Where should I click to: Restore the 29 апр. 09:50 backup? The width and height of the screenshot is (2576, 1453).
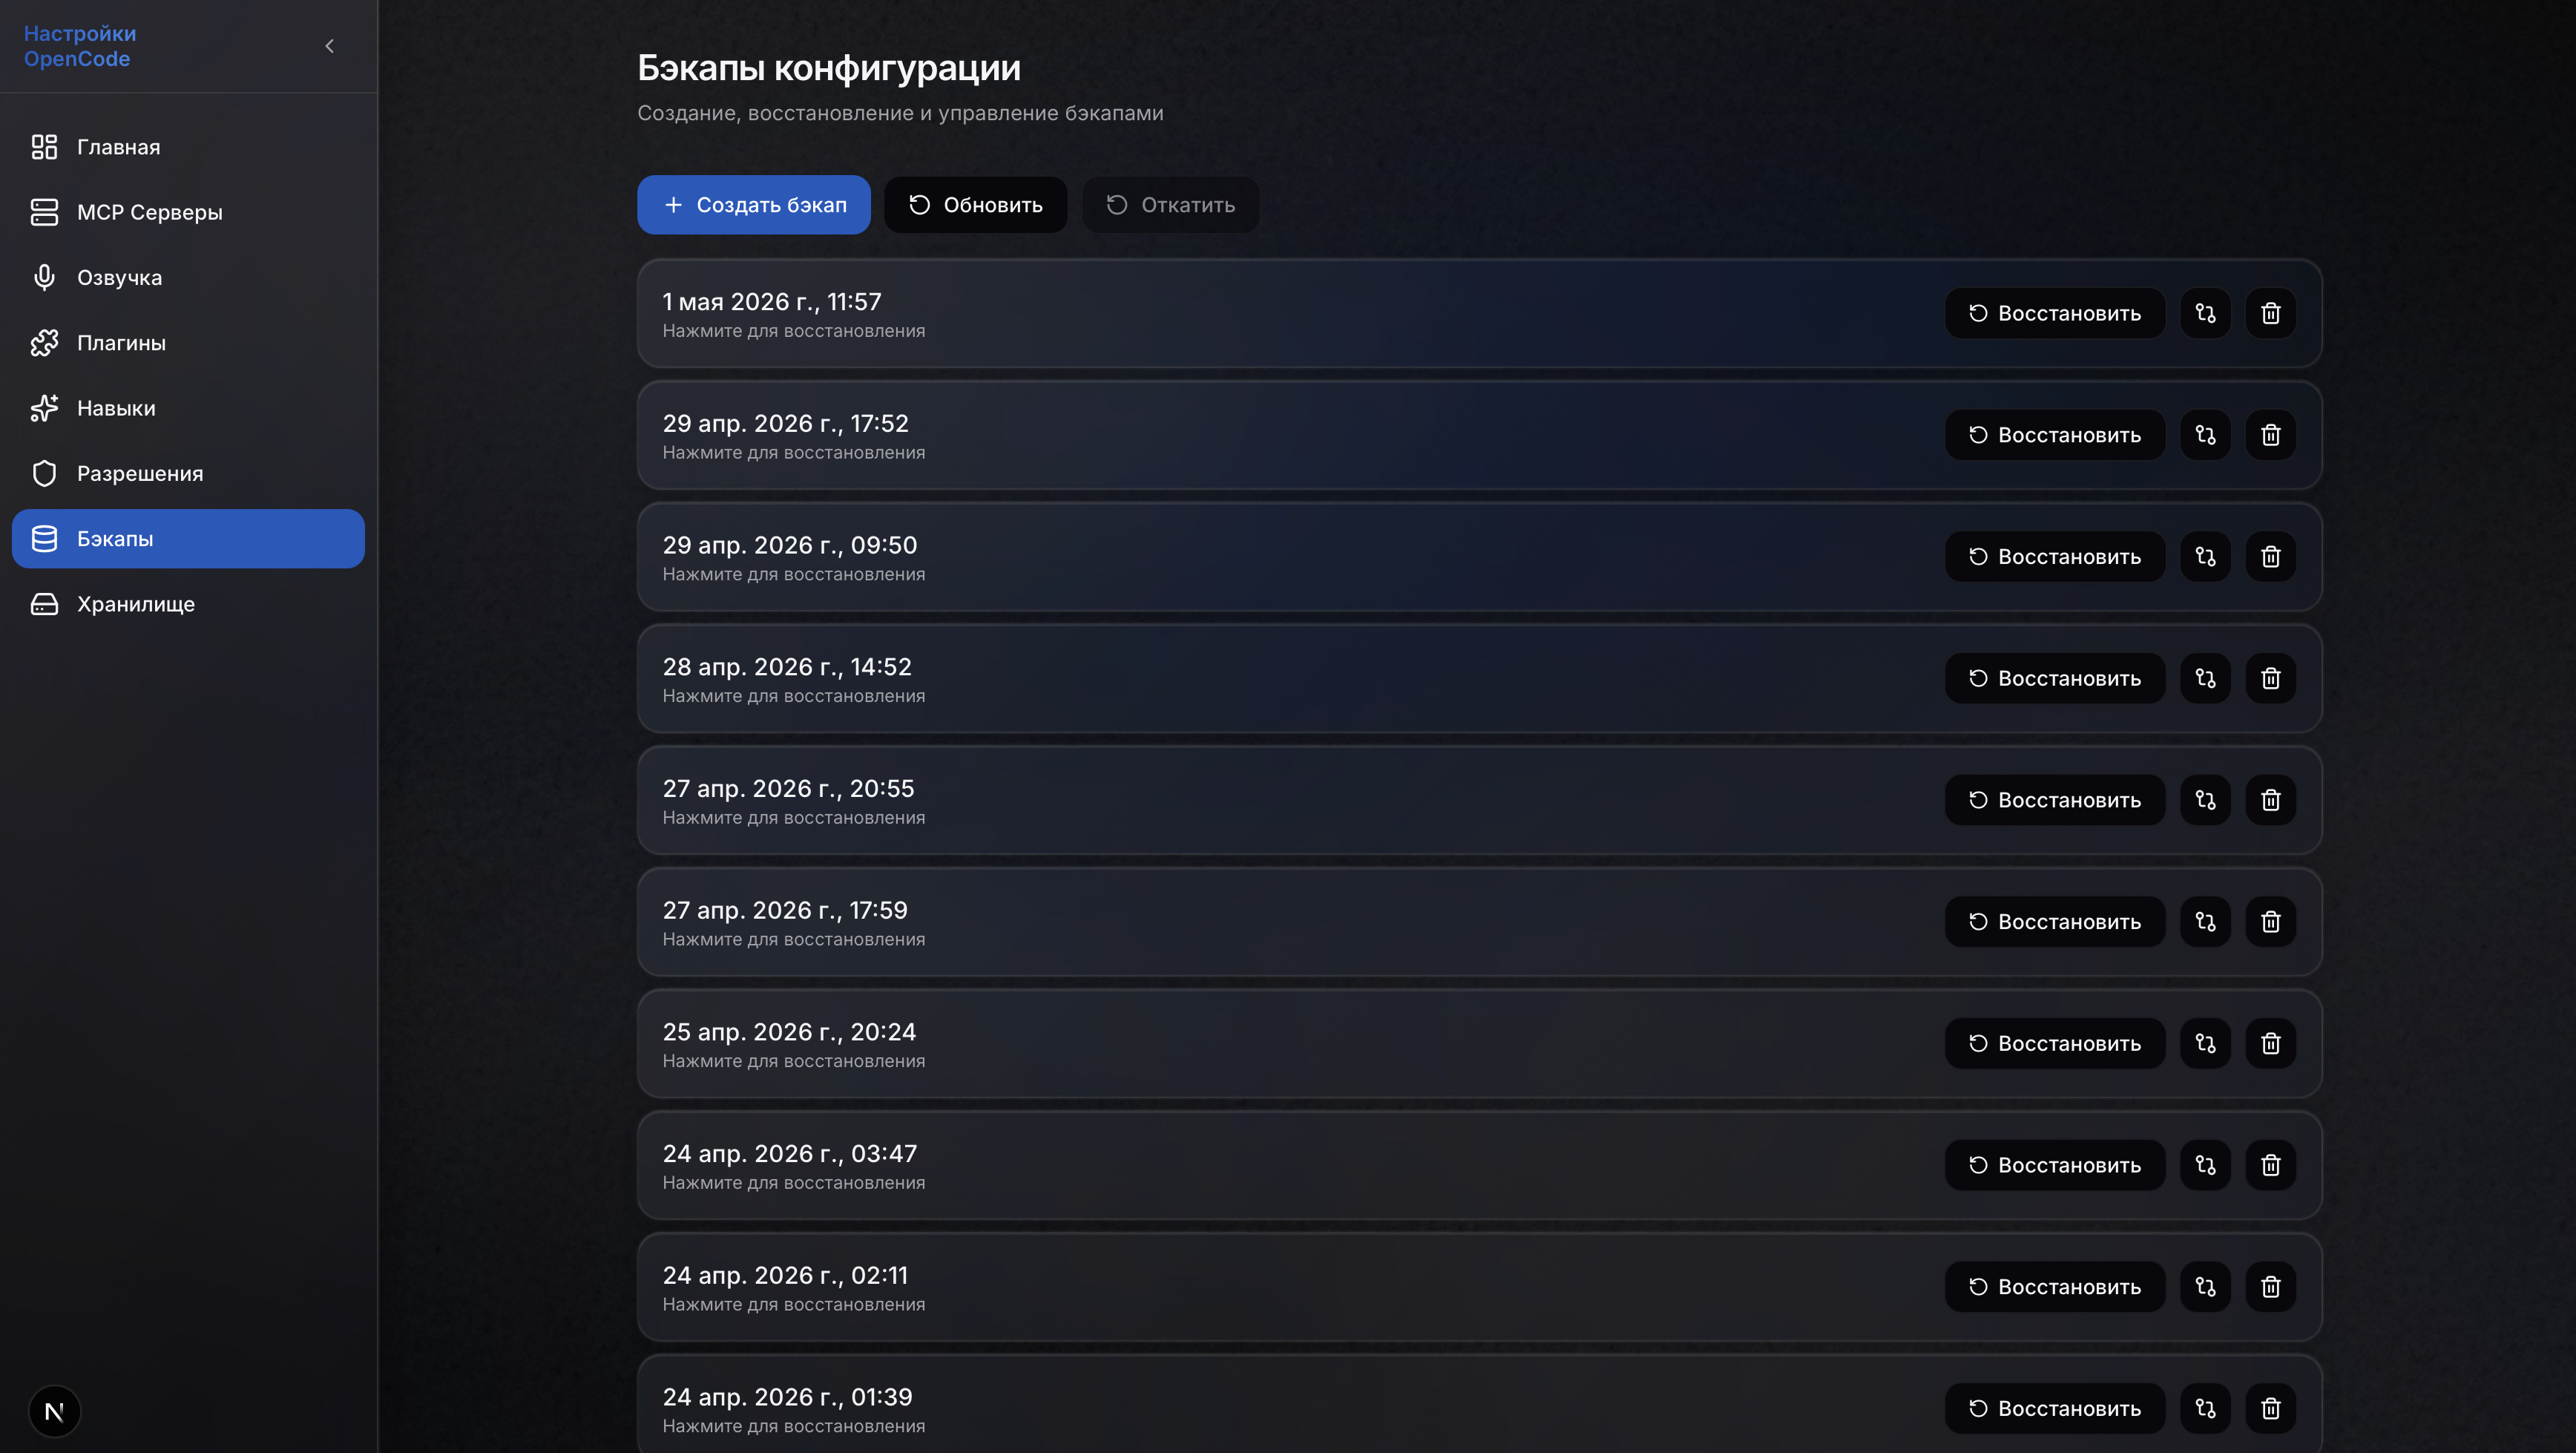pos(2055,557)
